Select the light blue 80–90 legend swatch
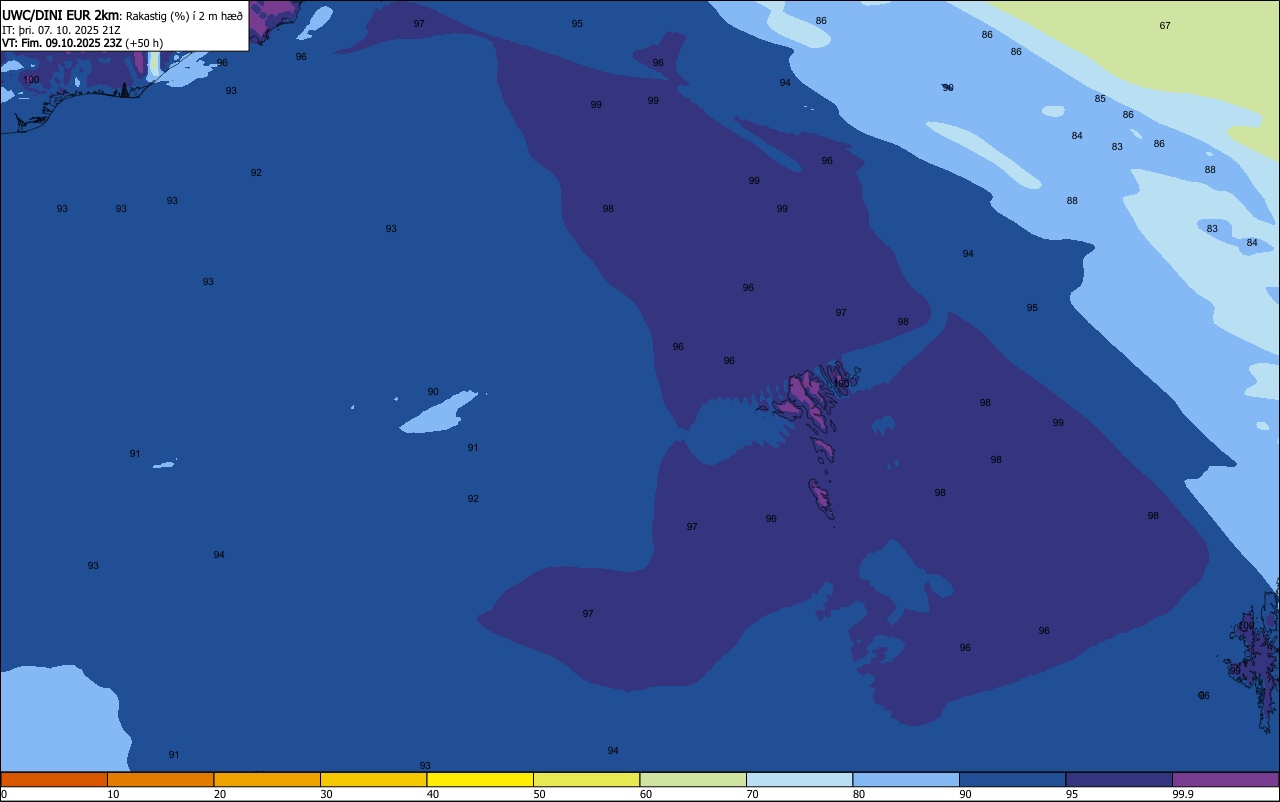The image size is (1280, 802). pos(906,779)
